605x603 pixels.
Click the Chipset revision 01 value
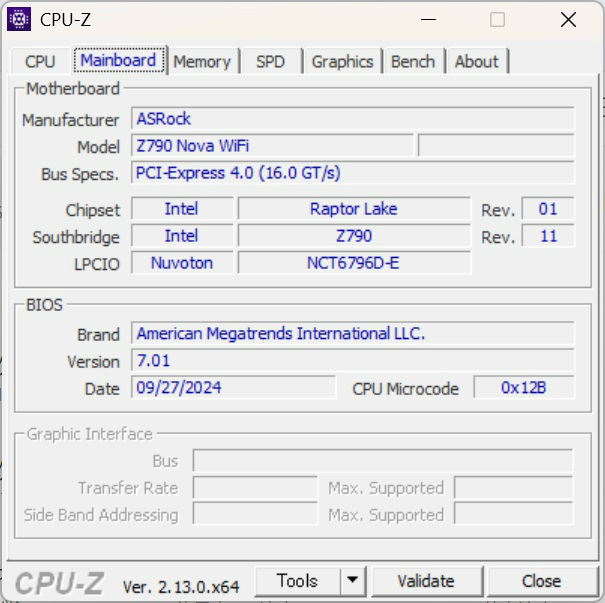click(548, 209)
